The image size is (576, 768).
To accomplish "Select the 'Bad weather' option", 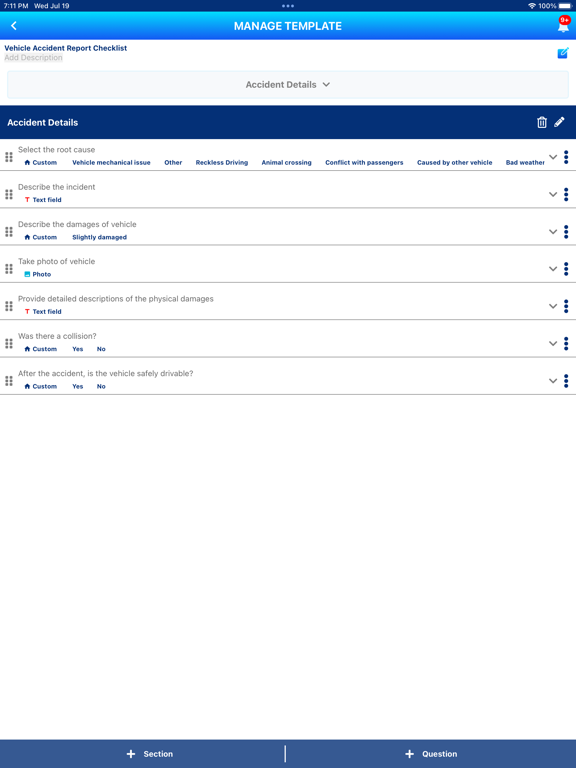I will tap(525, 163).
